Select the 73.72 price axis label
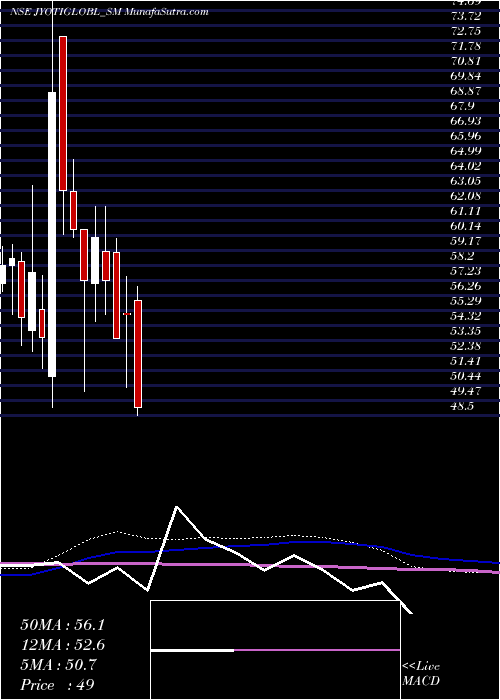 click(x=466, y=16)
